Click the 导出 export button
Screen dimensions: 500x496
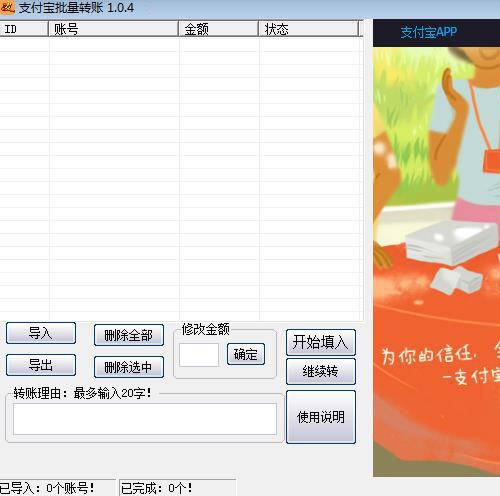click(41, 365)
